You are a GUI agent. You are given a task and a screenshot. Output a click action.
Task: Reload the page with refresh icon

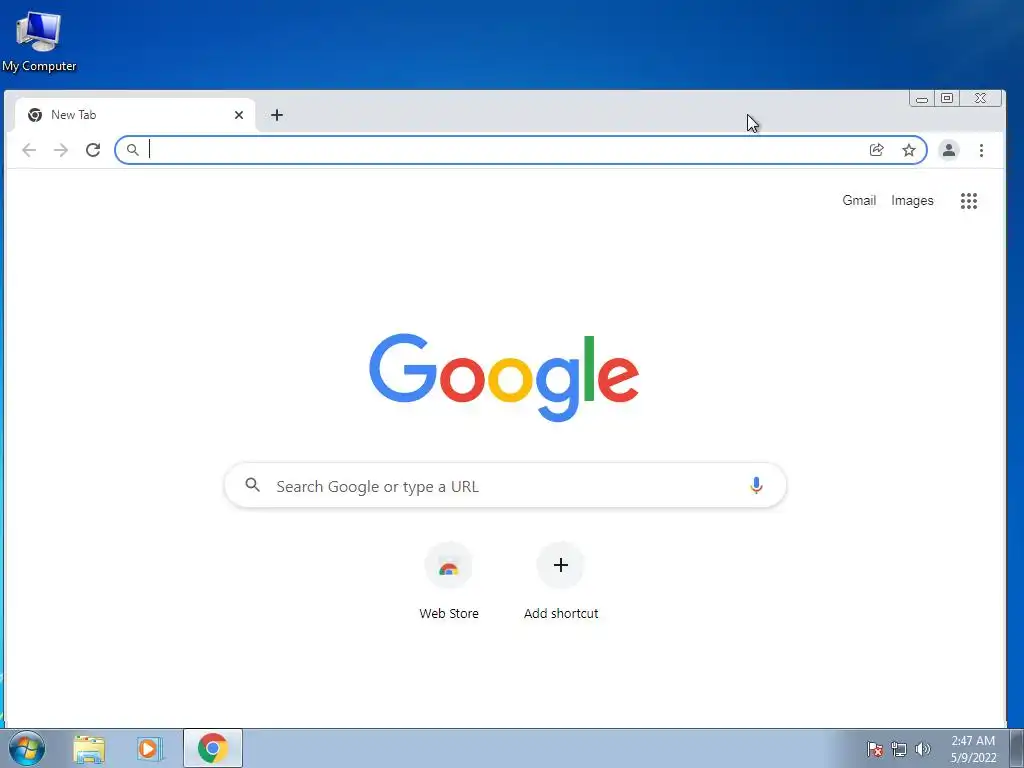(93, 150)
